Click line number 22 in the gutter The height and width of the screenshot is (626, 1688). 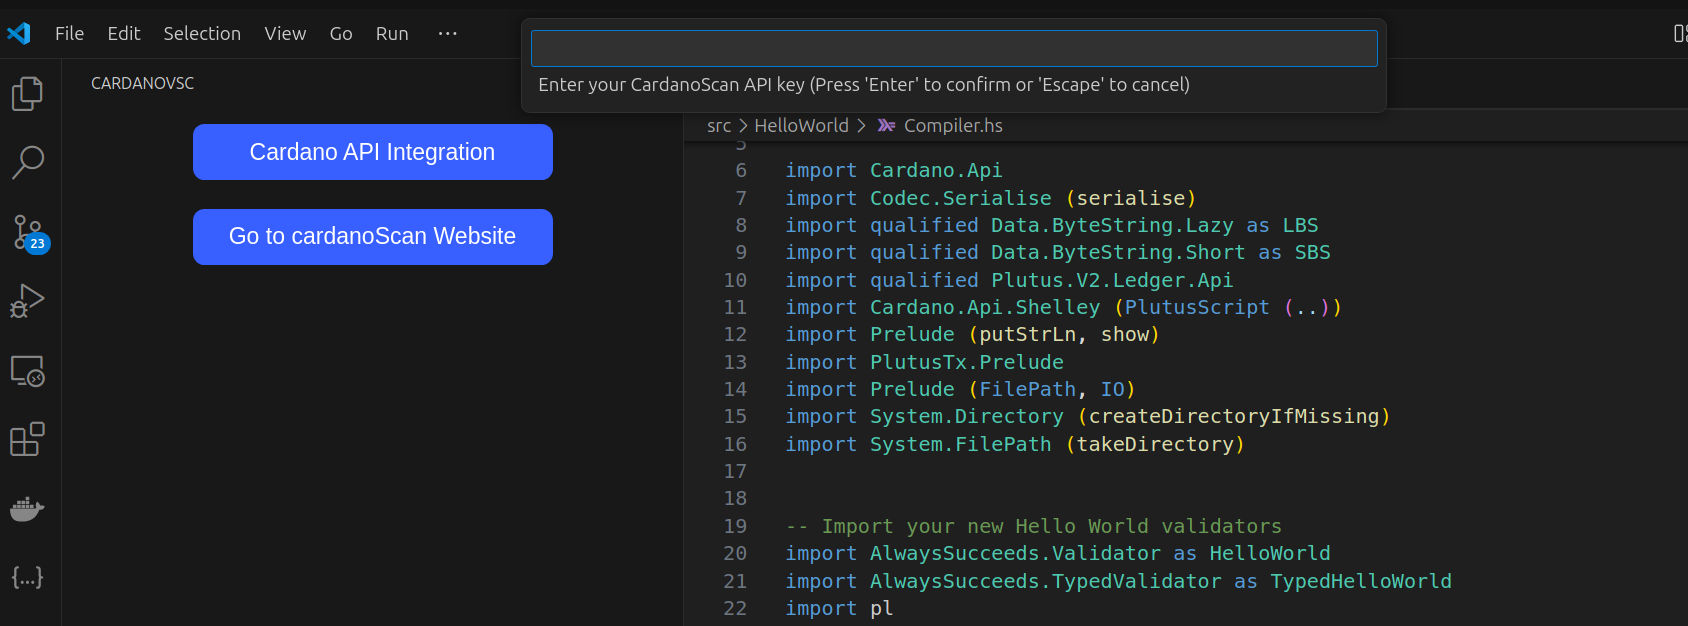click(735, 608)
